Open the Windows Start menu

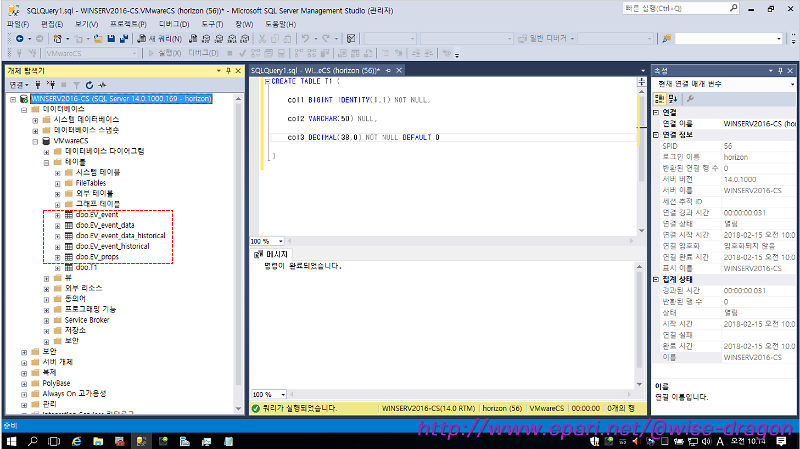[x=11, y=441]
